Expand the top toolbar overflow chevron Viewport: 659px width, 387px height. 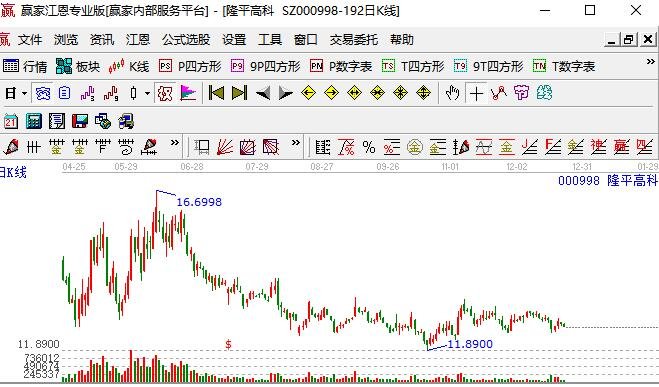click(650, 62)
